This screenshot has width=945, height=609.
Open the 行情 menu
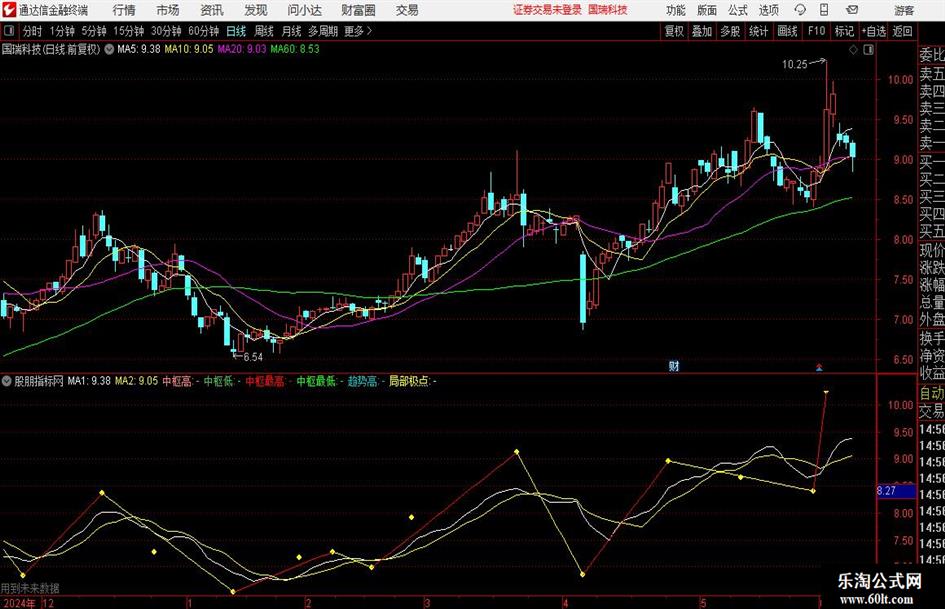tap(124, 10)
